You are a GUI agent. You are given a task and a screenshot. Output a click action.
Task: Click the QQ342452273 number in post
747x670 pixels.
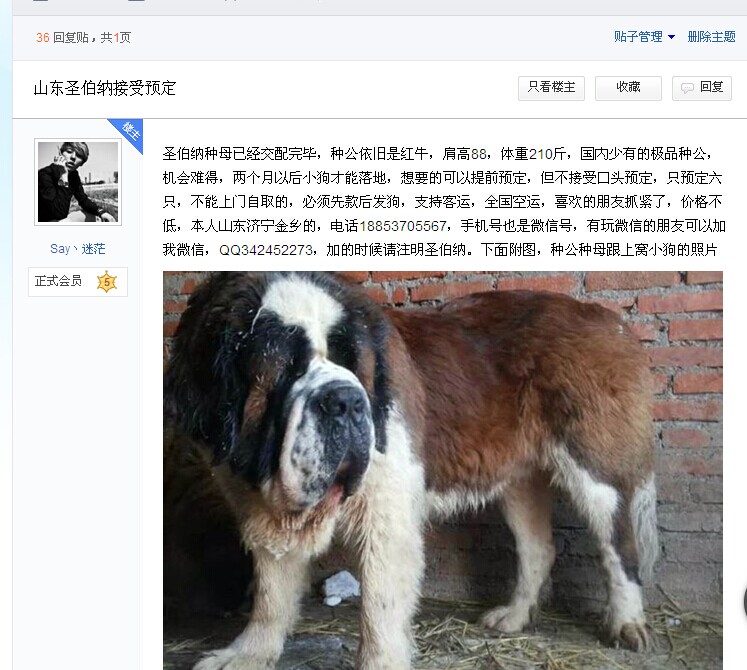(265, 250)
